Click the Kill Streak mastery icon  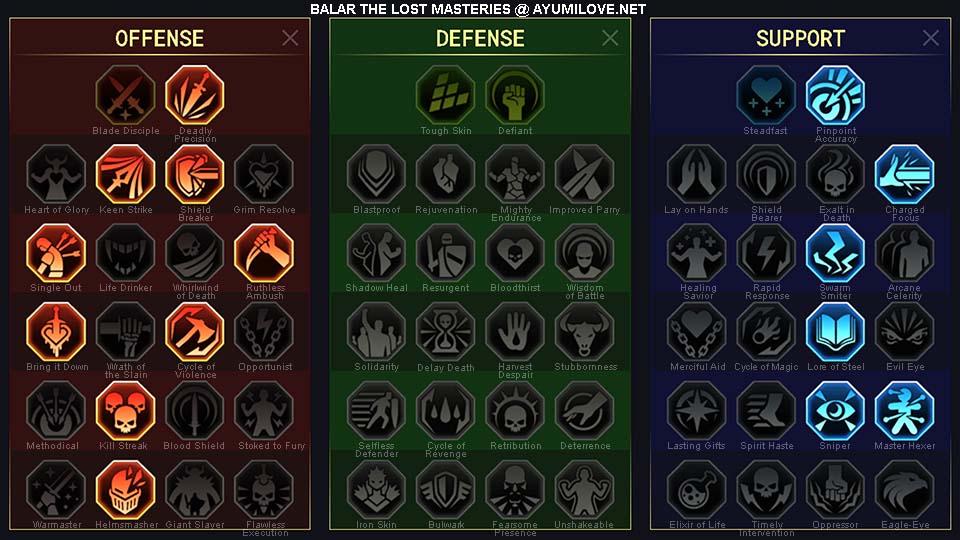(x=126, y=411)
